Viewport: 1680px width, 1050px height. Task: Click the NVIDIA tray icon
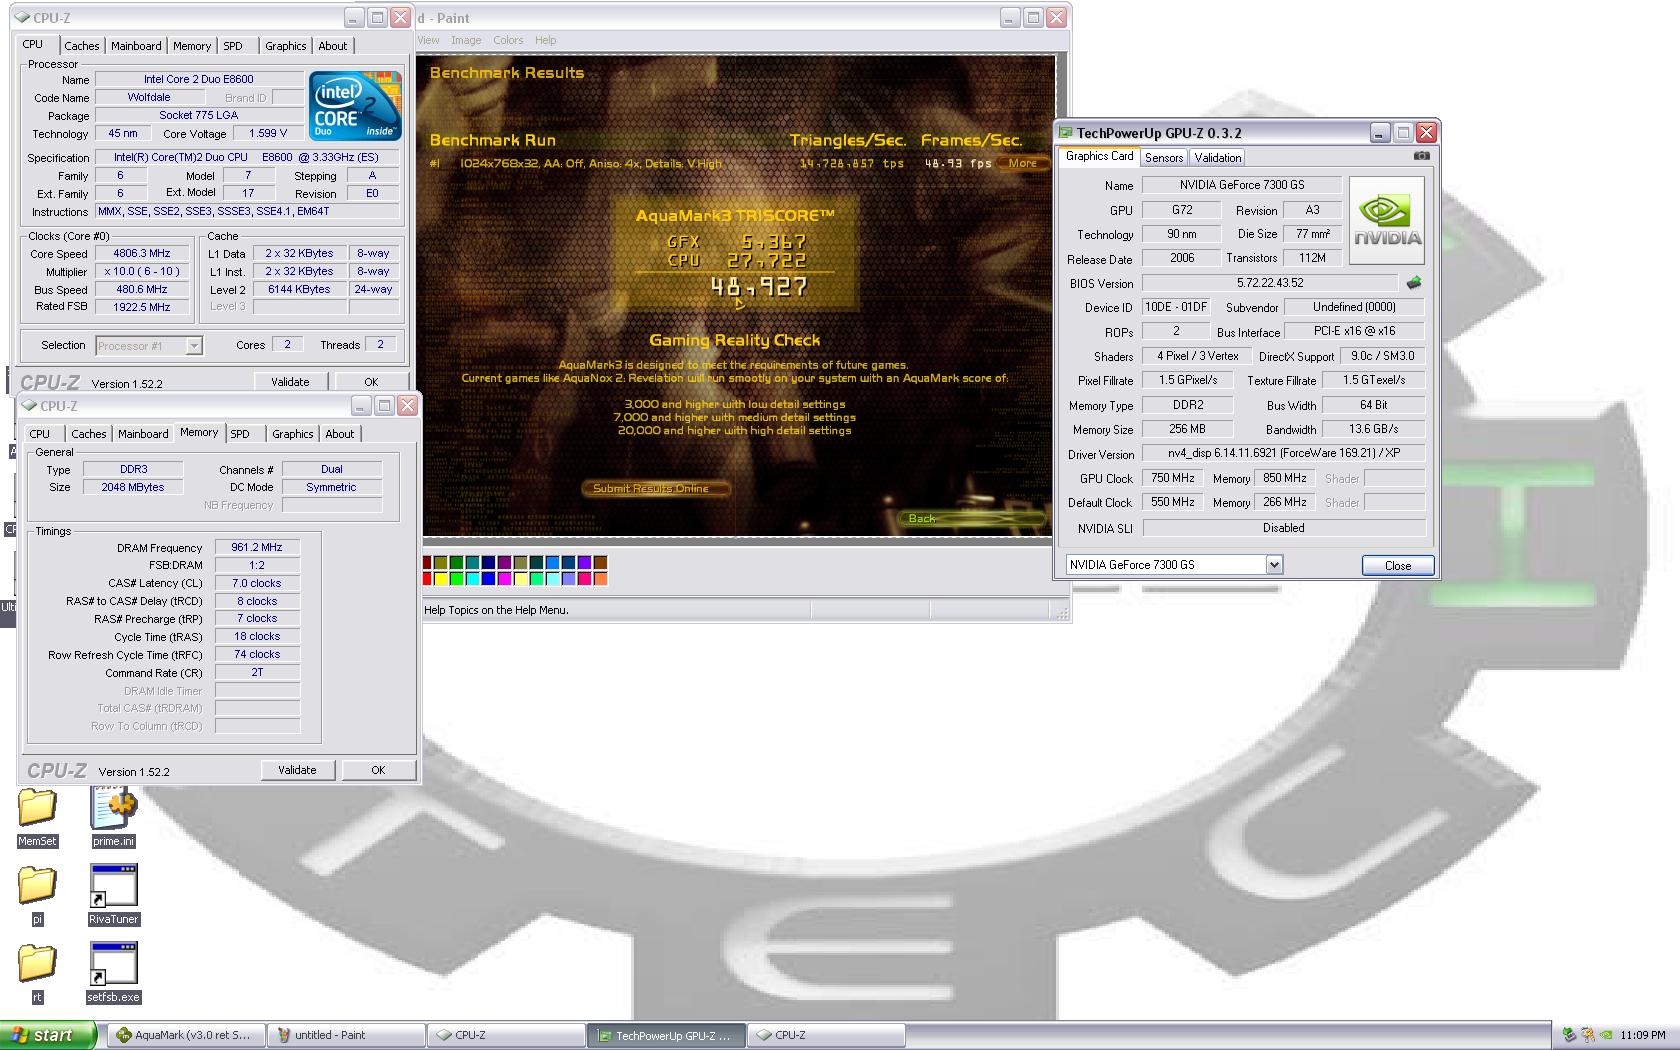click(x=1605, y=1035)
